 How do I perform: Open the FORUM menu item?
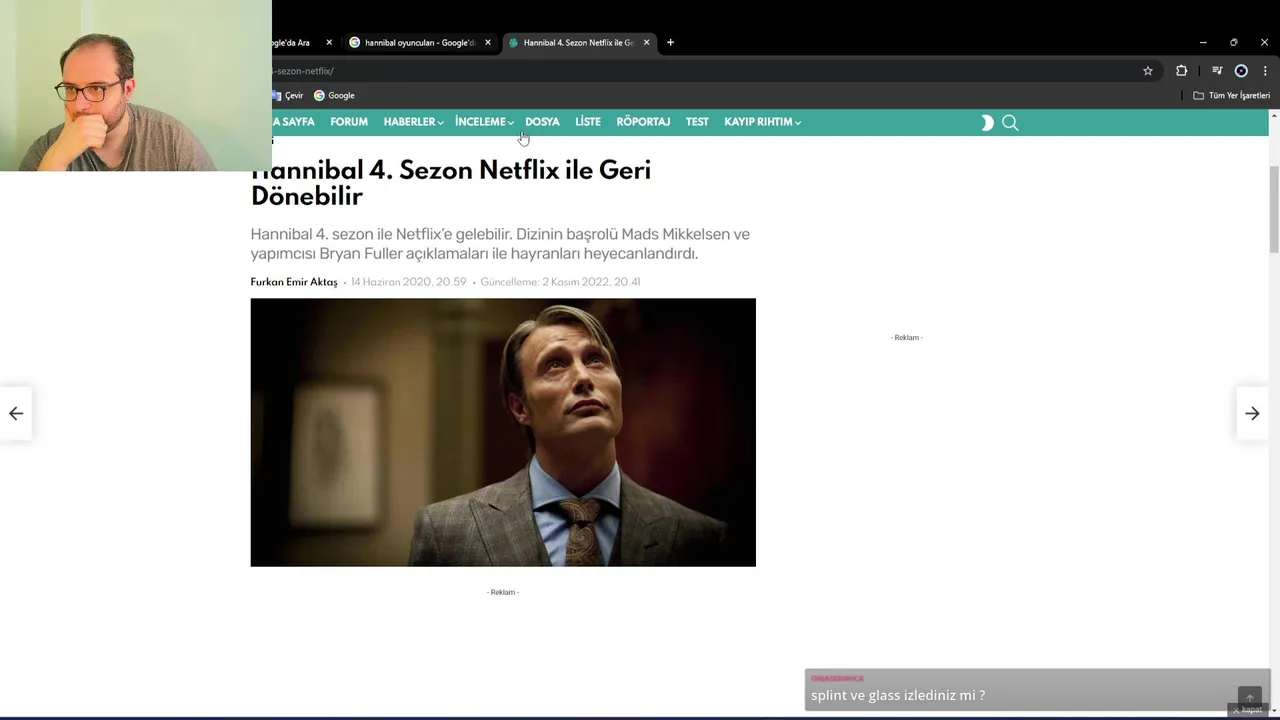click(349, 122)
